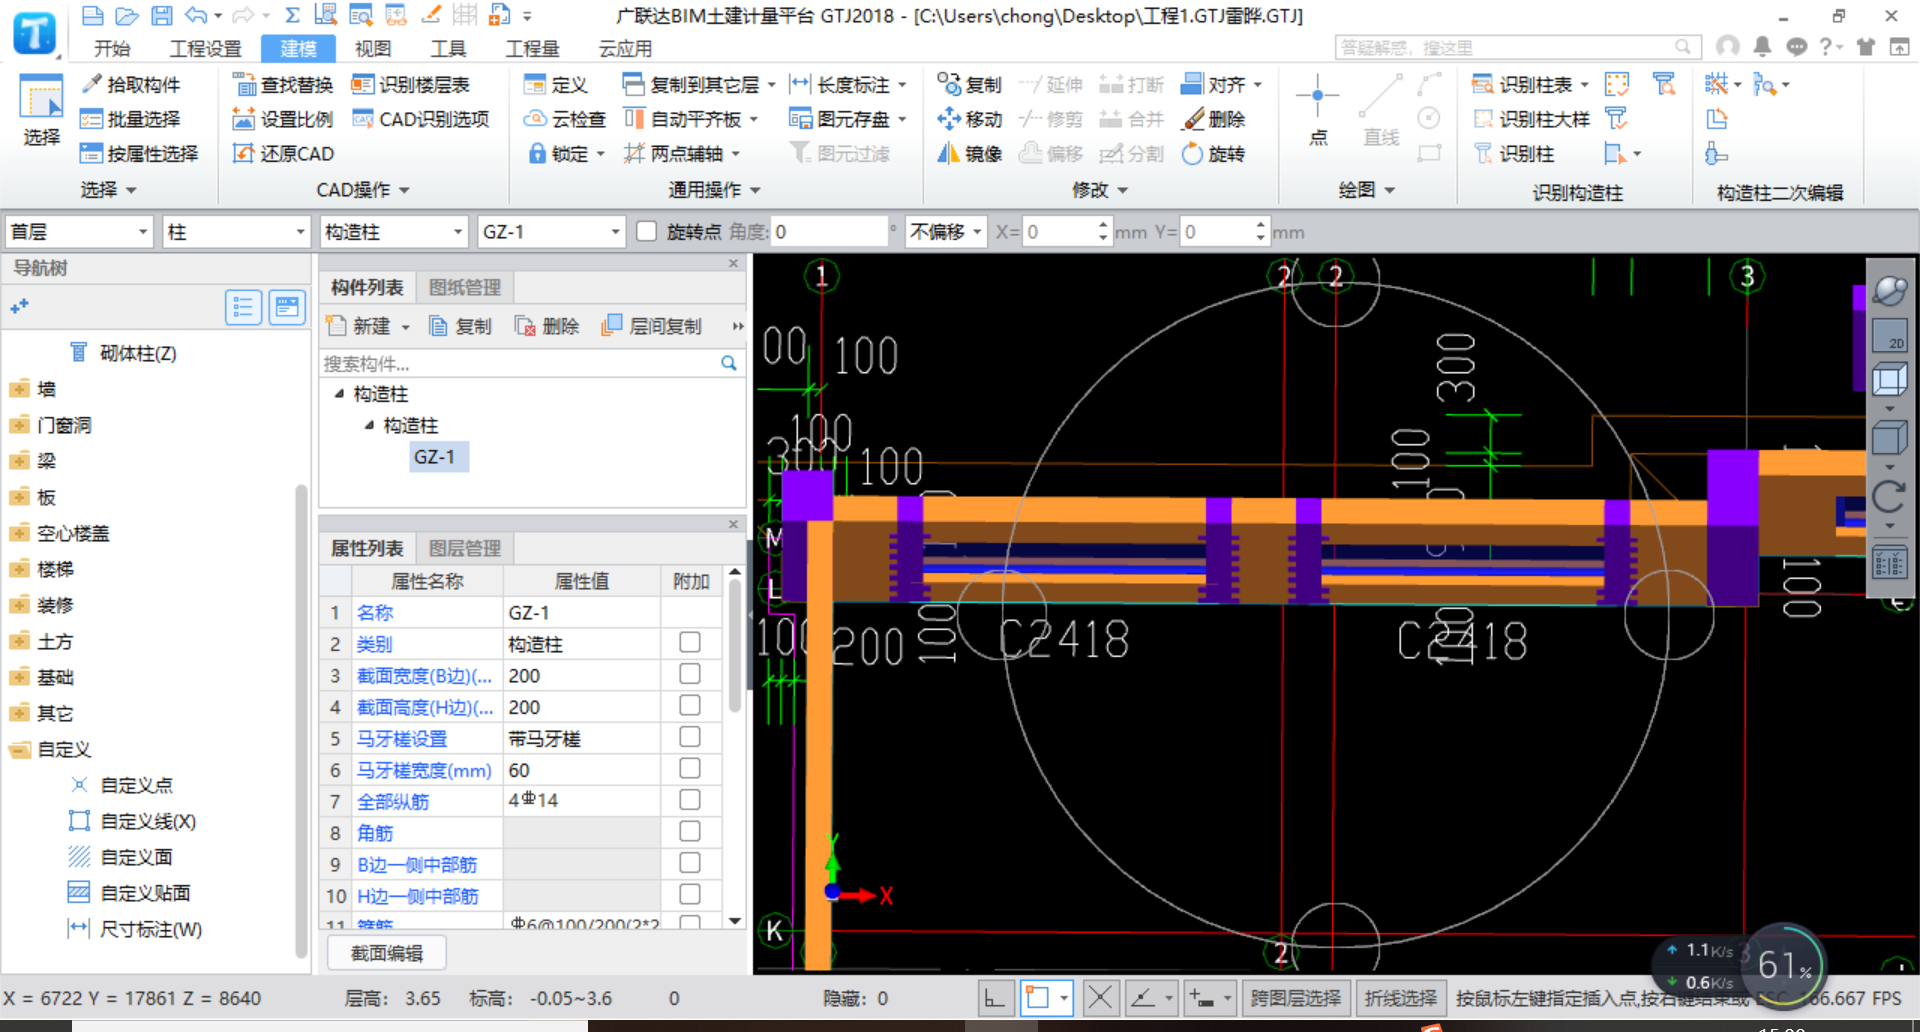Switch to the 视图 ribbon tab

[x=373, y=48]
